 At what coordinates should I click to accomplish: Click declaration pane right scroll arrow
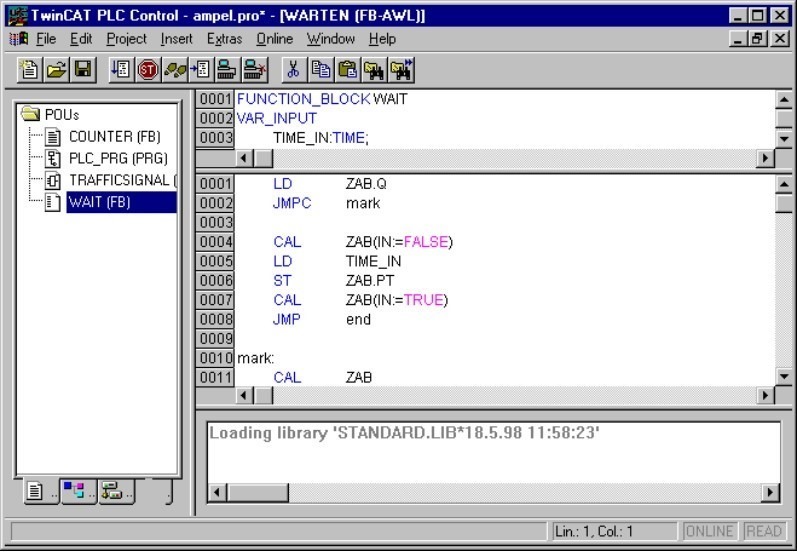pos(765,159)
